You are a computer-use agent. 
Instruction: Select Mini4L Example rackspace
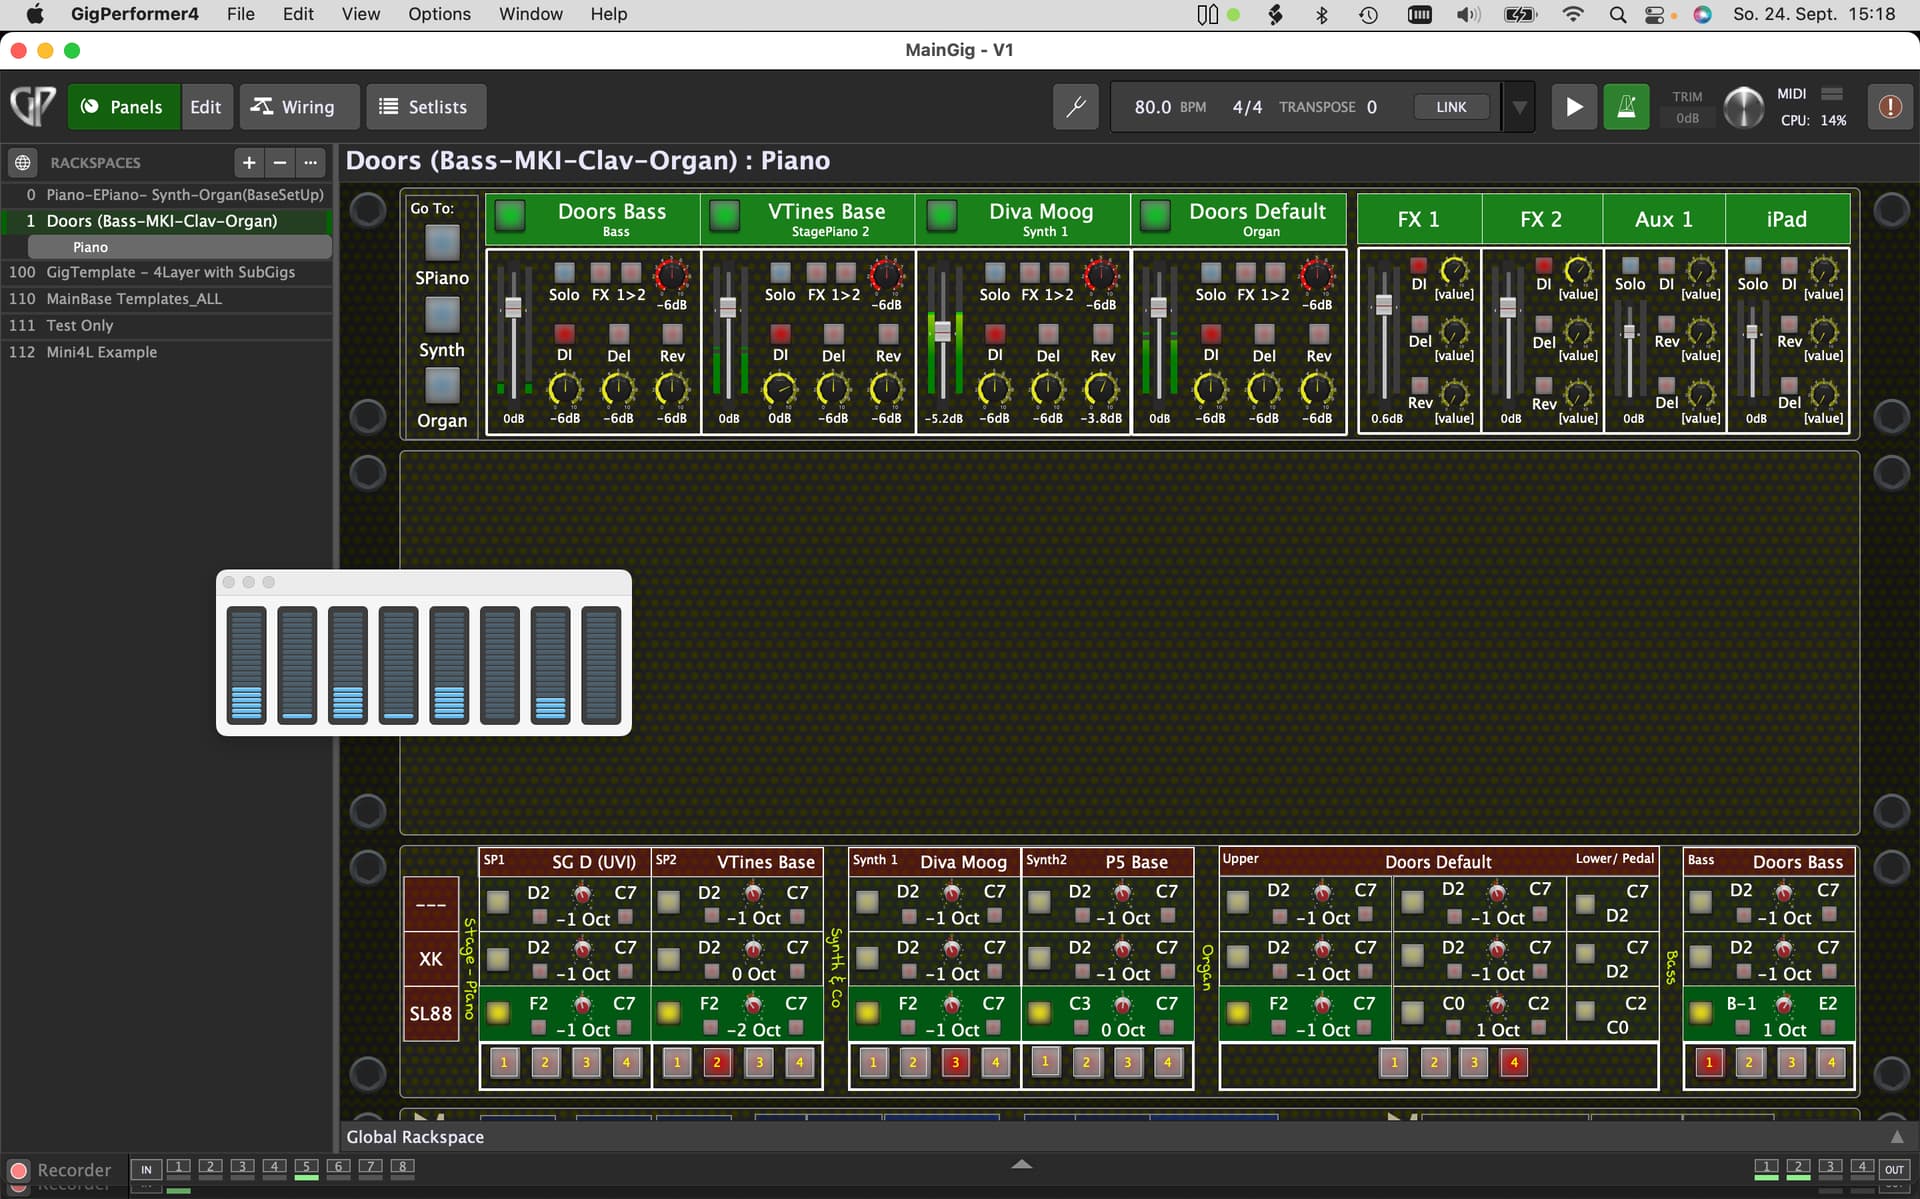click(x=166, y=352)
